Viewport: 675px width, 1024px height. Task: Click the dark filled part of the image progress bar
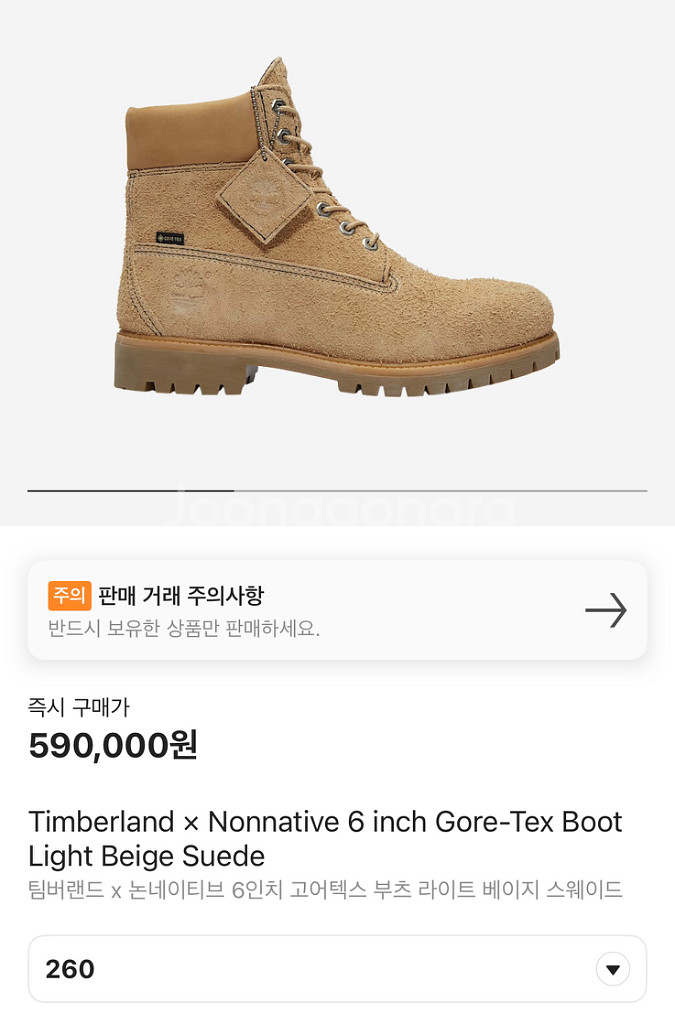tap(130, 491)
